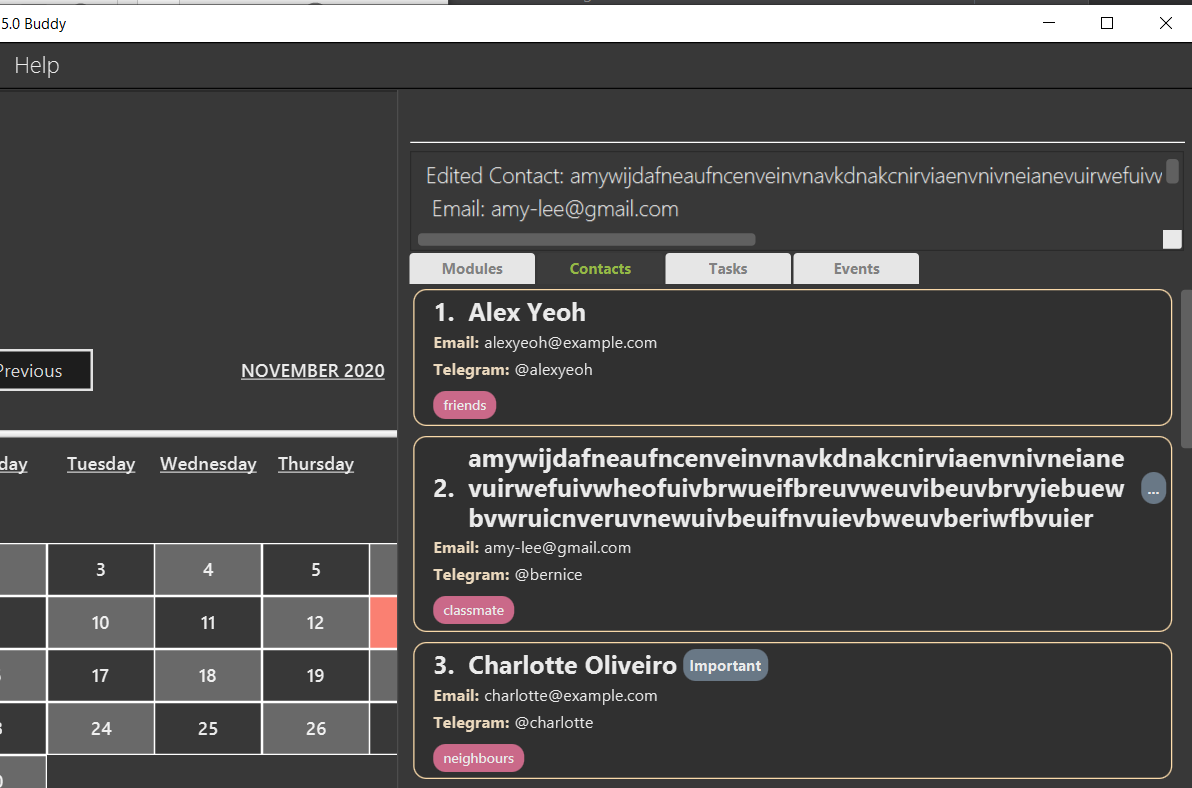This screenshot has height=788, width=1192.
Task: Click the white corner square in the result box
Action: point(1172,239)
